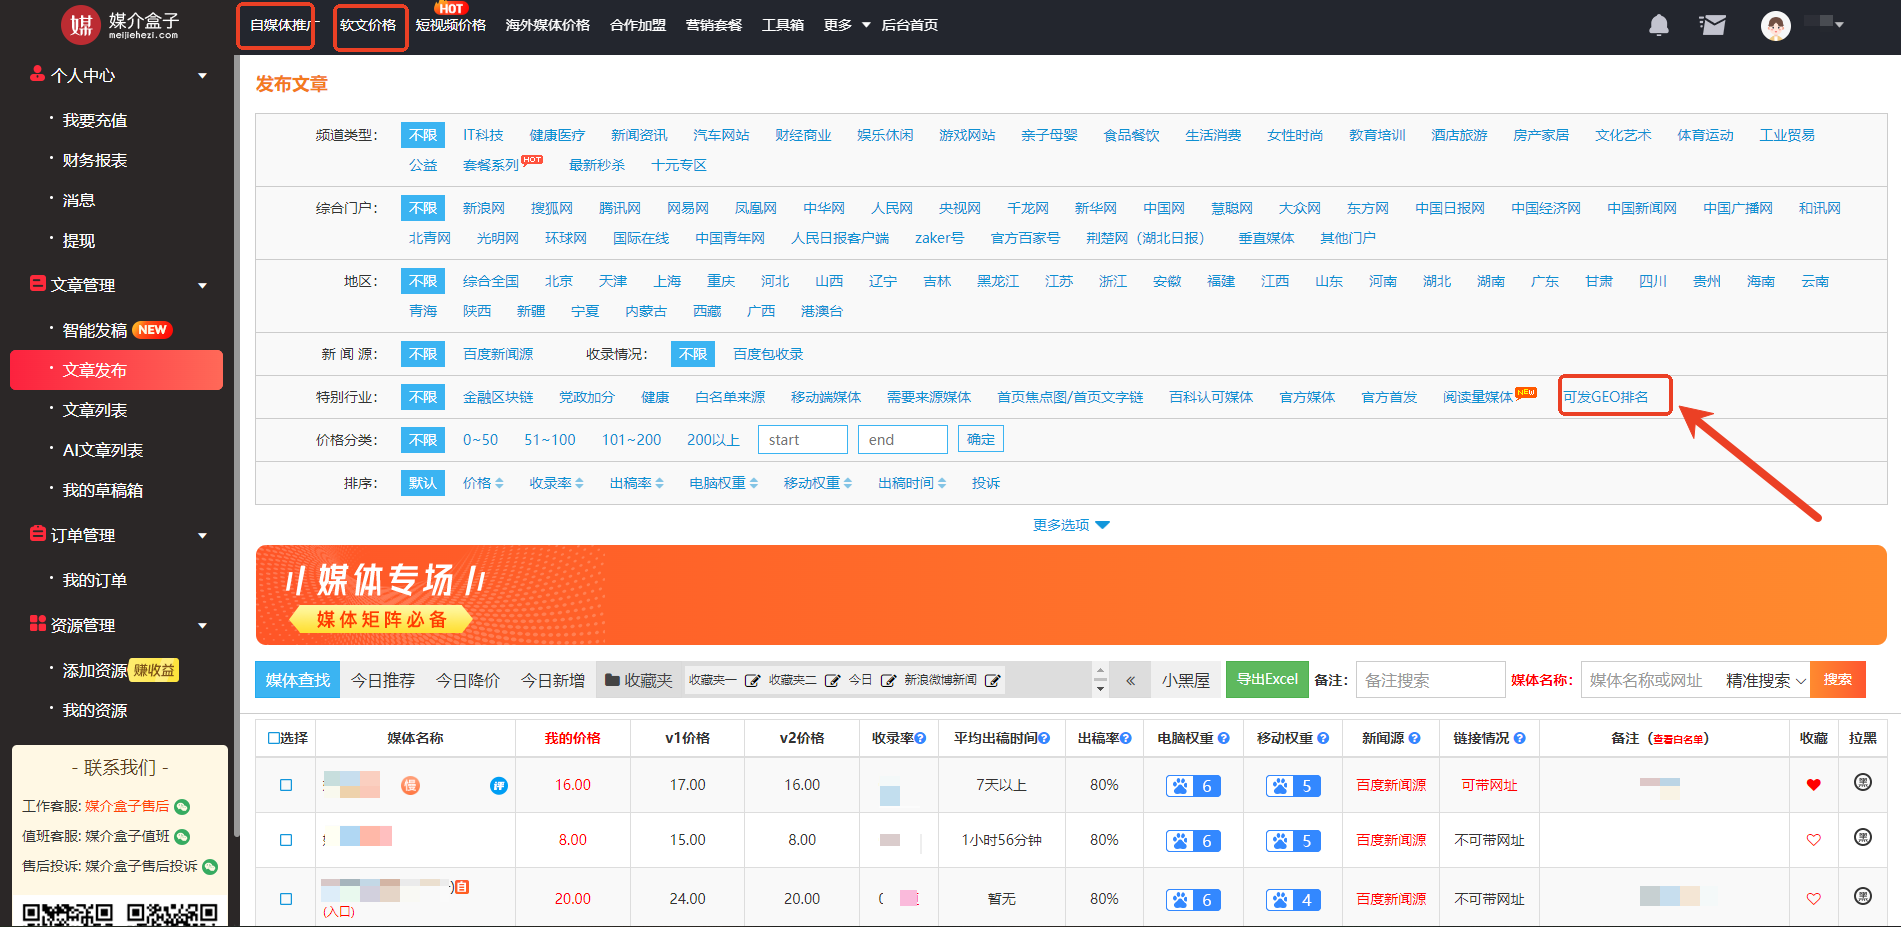
Task: Switch to the 今日推荐 tab
Action: (x=382, y=681)
